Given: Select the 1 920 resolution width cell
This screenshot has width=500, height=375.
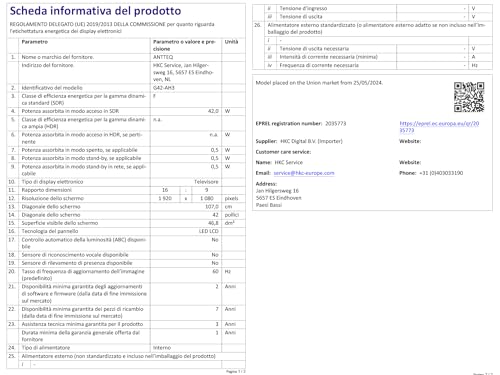Looking at the screenshot, I should click(165, 198).
